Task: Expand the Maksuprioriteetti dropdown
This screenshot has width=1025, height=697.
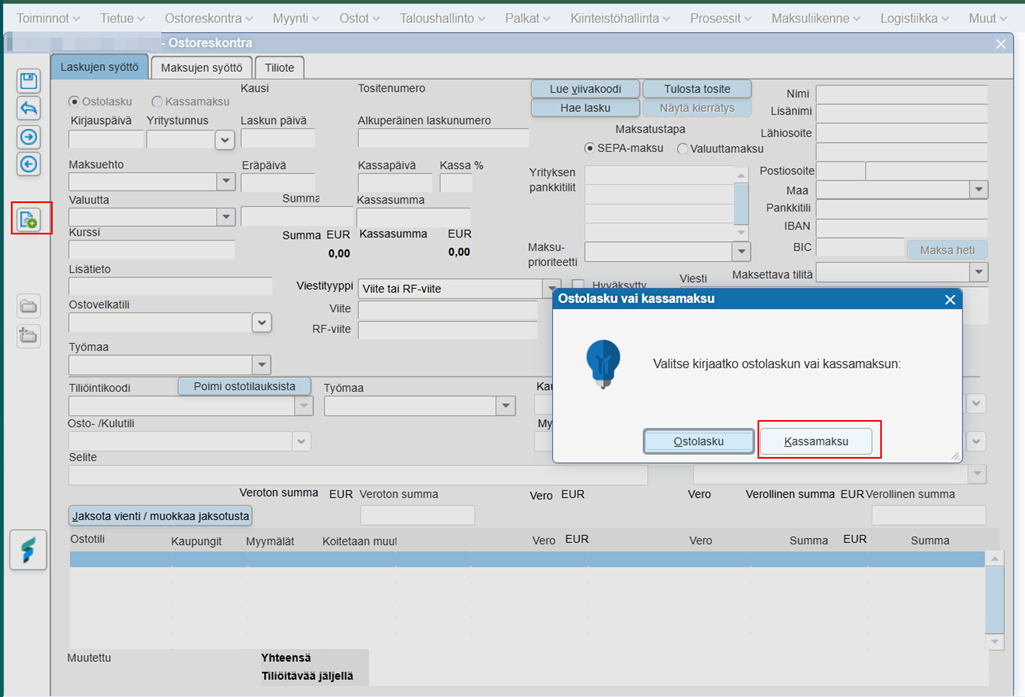Action: click(x=741, y=251)
